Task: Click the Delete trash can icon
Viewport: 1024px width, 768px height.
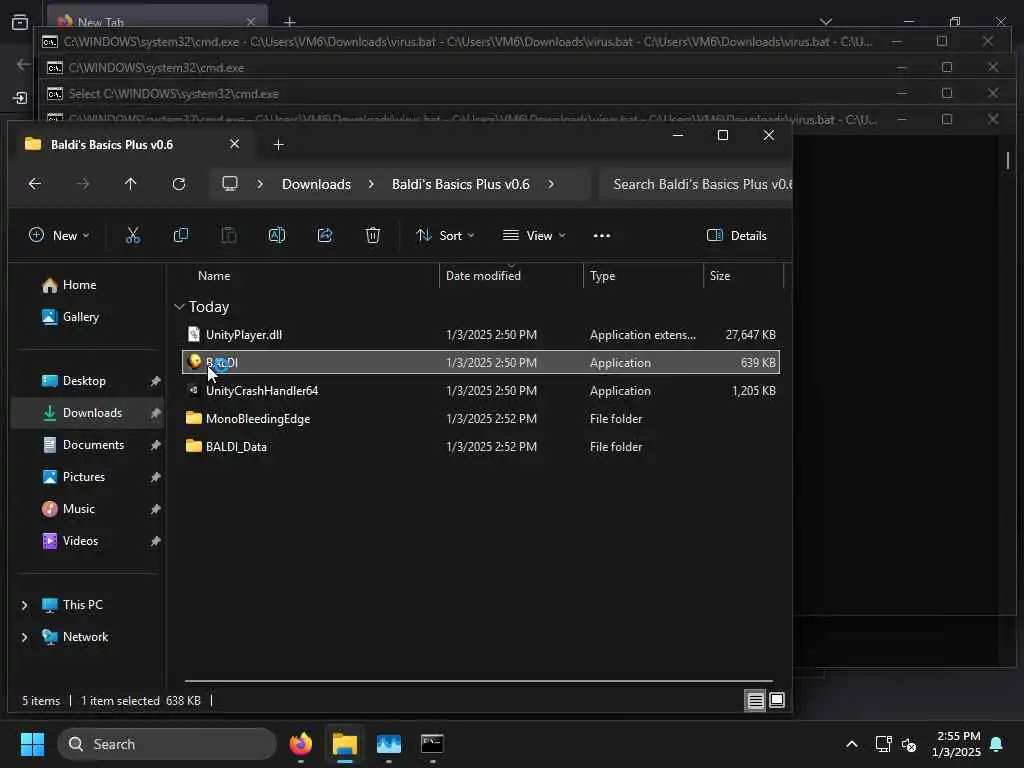Action: [x=372, y=236]
